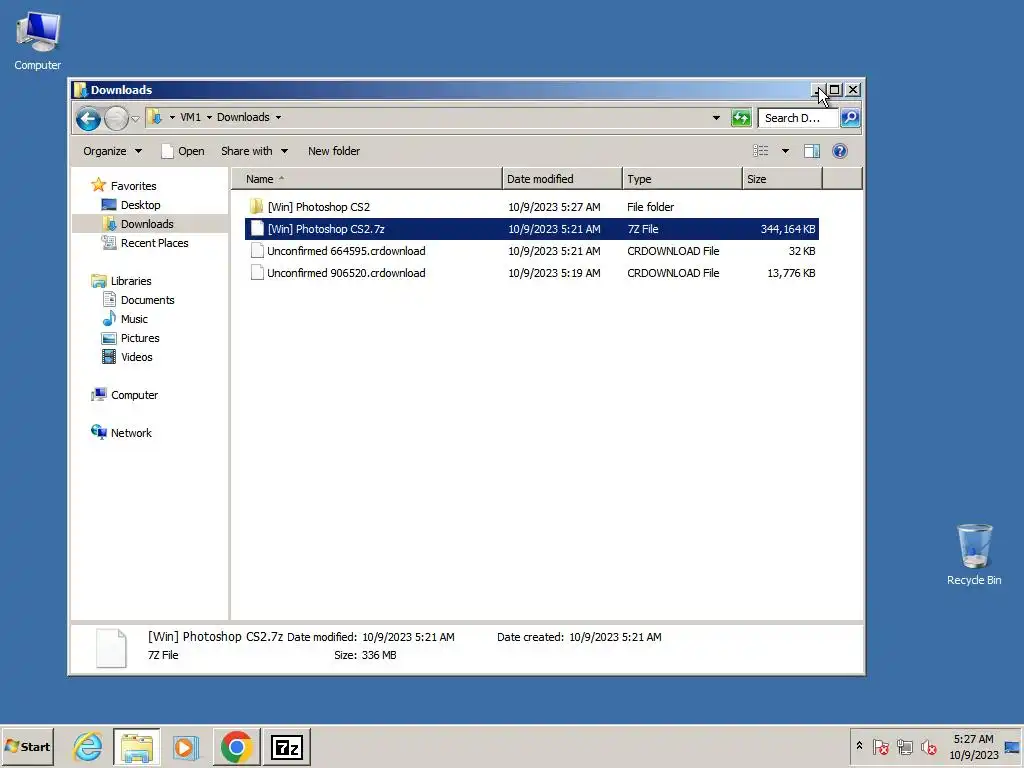This screenshot has height=768, width=1024.
Task: Click Open in the command bar
Action: (x=183, y=151)
